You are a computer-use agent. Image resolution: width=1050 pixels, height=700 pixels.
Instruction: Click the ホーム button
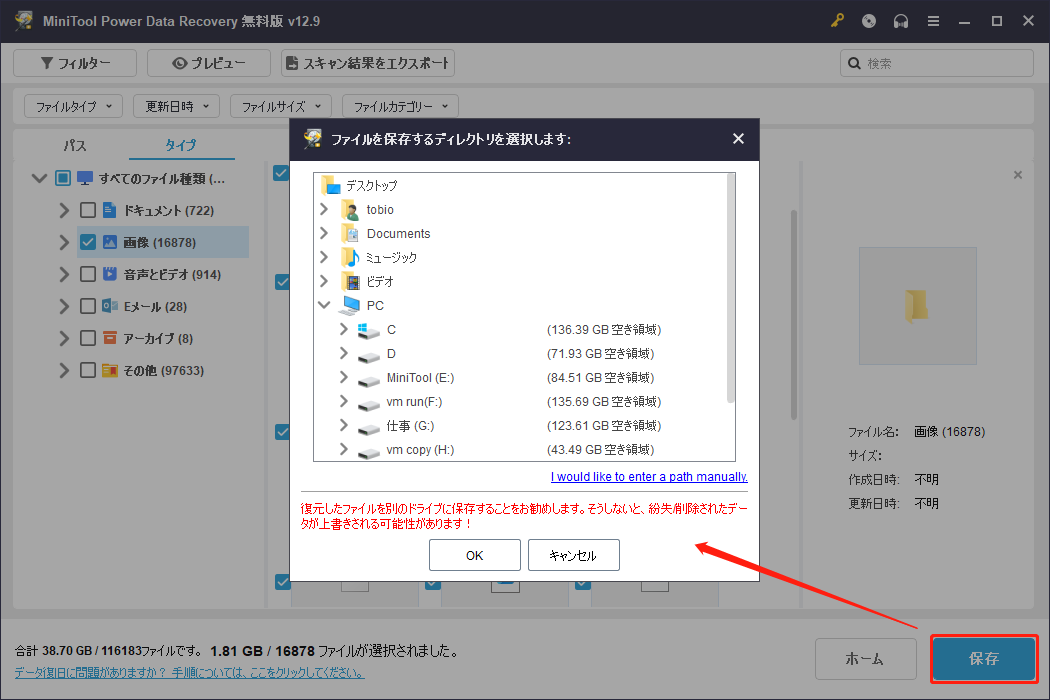865,659
